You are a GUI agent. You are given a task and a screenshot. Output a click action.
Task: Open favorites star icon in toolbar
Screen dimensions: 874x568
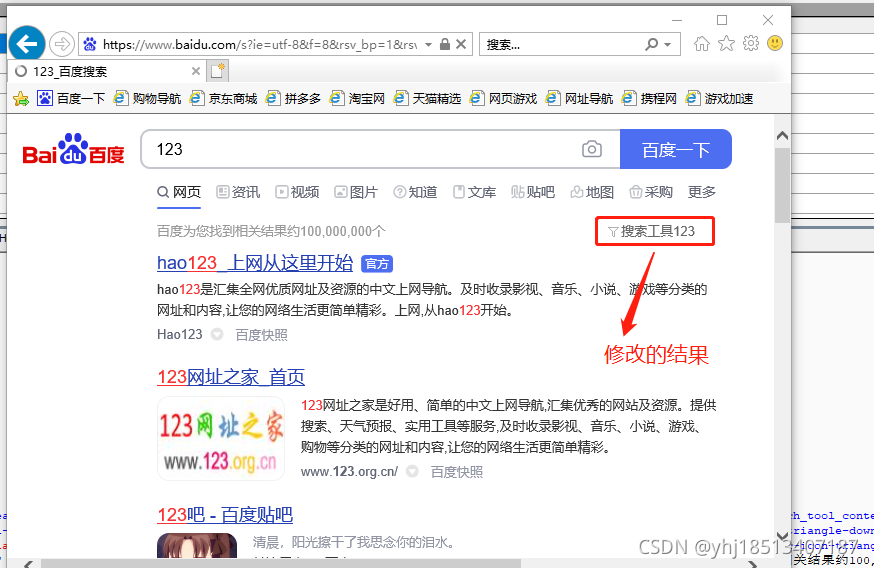726,43
